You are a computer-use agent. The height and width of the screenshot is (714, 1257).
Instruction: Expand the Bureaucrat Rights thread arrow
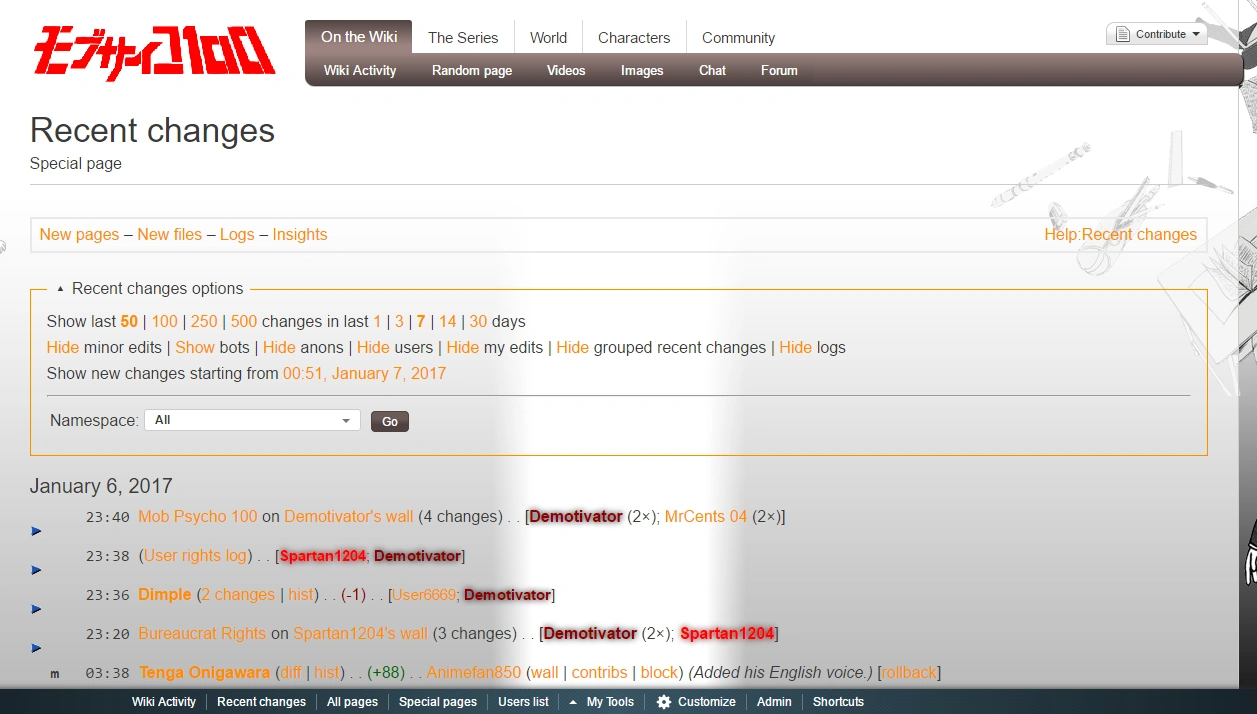point(37,648)
